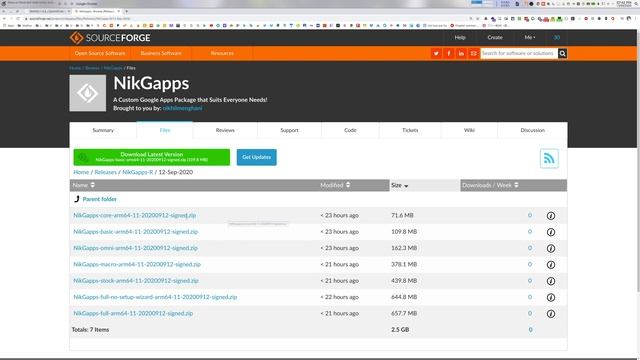Image resolution: width=640 pixels, height=360 pixels.
Task: Click the browser address bar
Action: pos(245,18)
